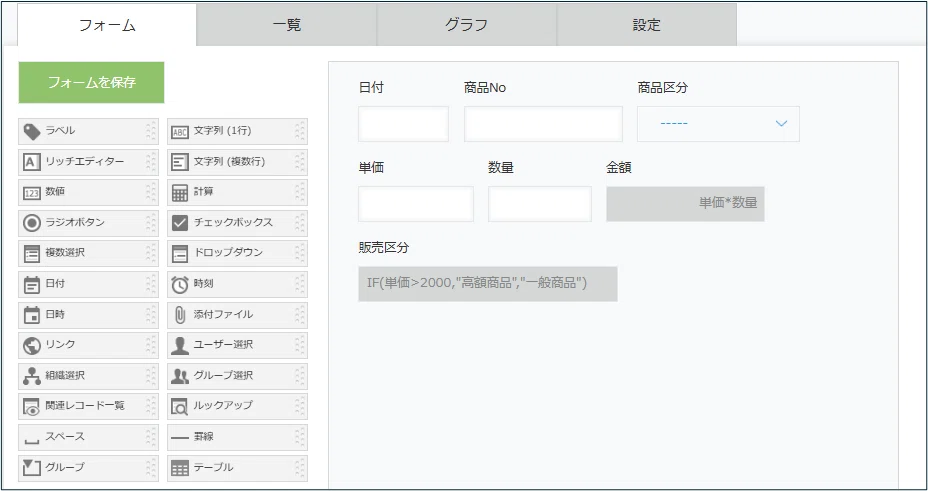The height and width of the screenshot is (491, 928).
Task: Click the 販売区分 field label
Action: point(384,248)
